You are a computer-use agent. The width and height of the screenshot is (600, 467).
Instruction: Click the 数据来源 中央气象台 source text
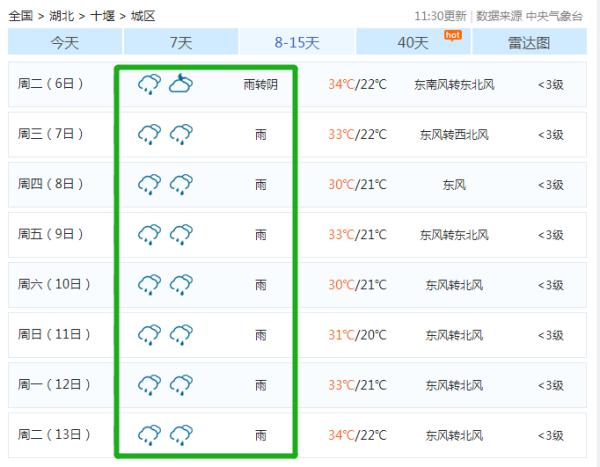(529, 16)
